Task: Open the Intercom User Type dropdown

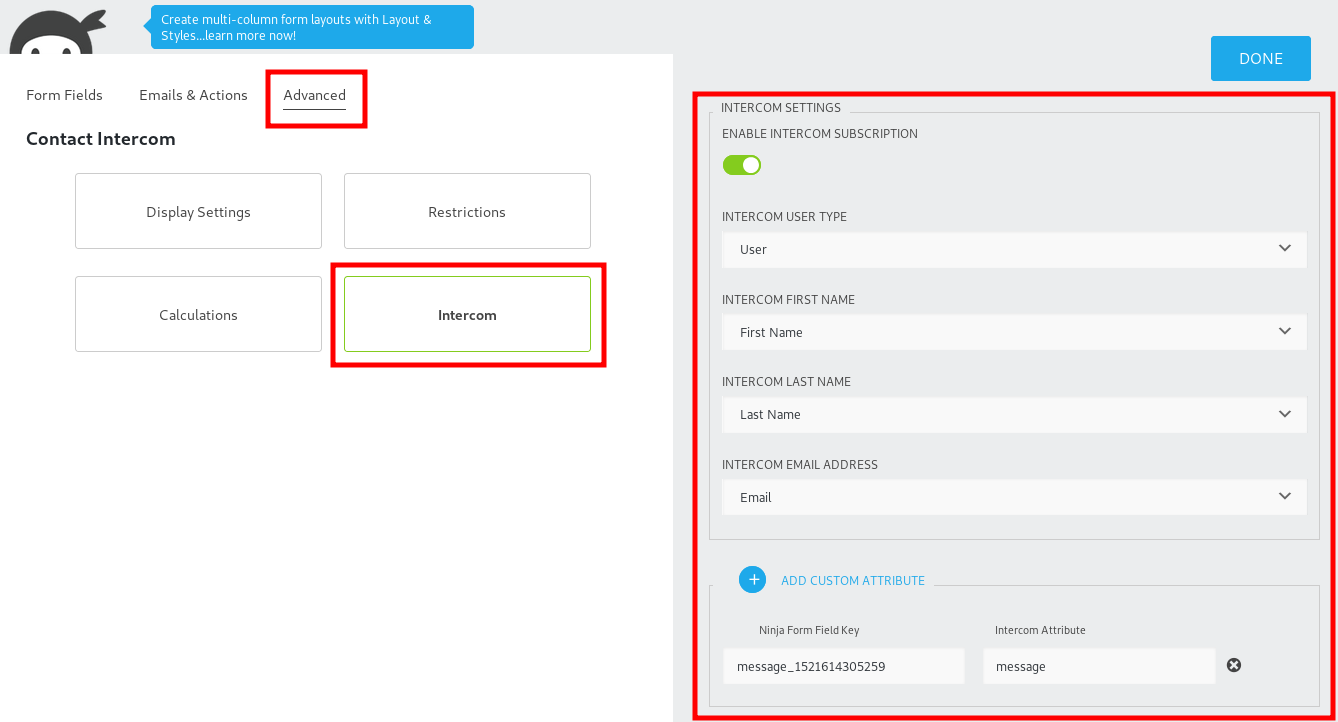Action: pyautogui.click(x=1014, y=249)
